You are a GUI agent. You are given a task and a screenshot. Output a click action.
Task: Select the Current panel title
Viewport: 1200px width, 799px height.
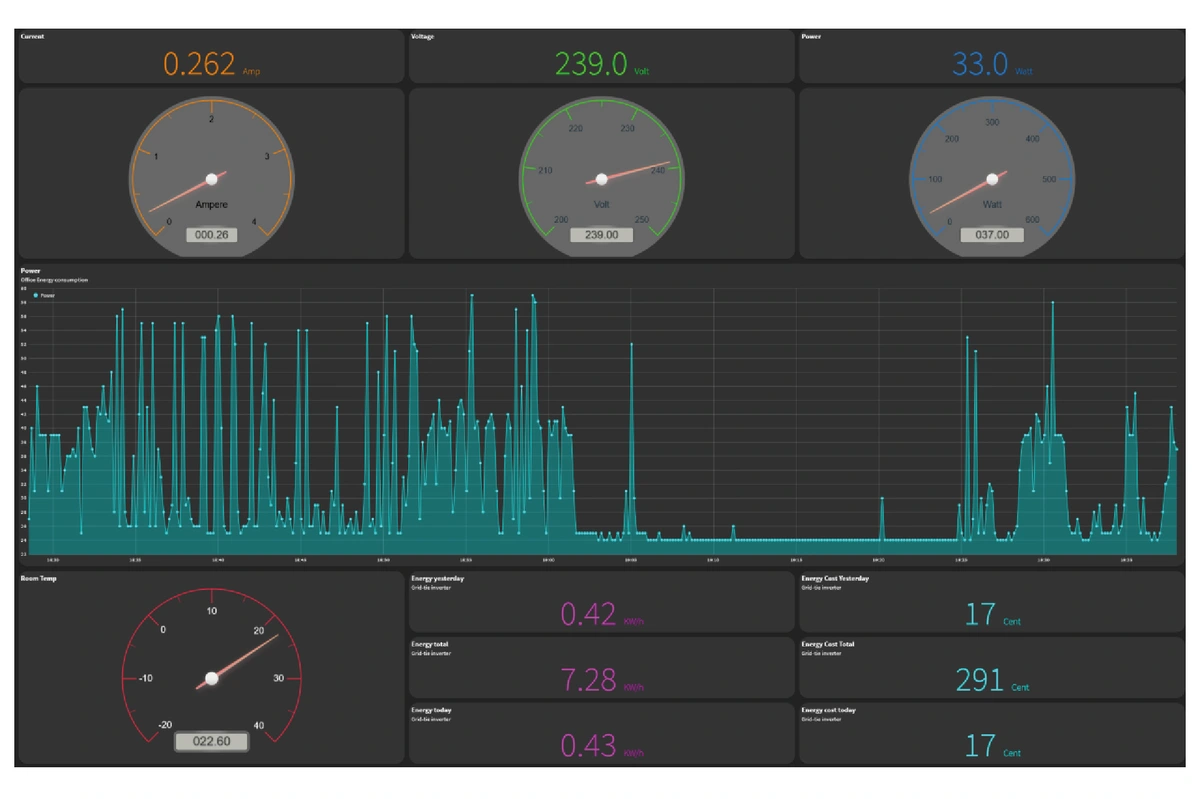point(33,36)
